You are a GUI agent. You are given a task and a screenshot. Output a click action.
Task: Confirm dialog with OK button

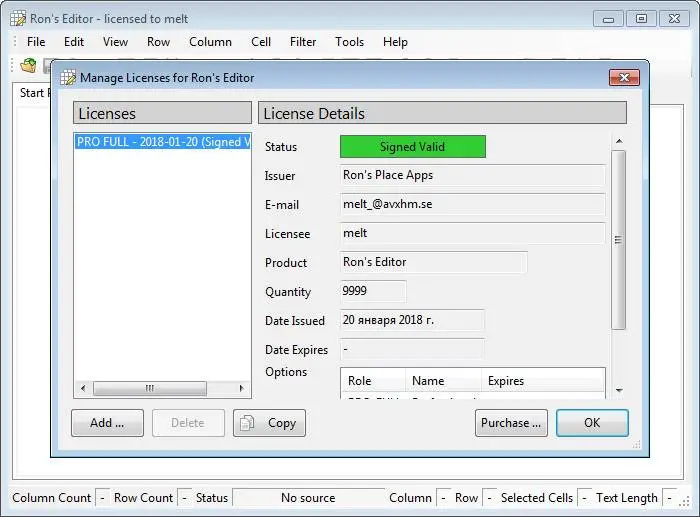click(x=592, y=423)
